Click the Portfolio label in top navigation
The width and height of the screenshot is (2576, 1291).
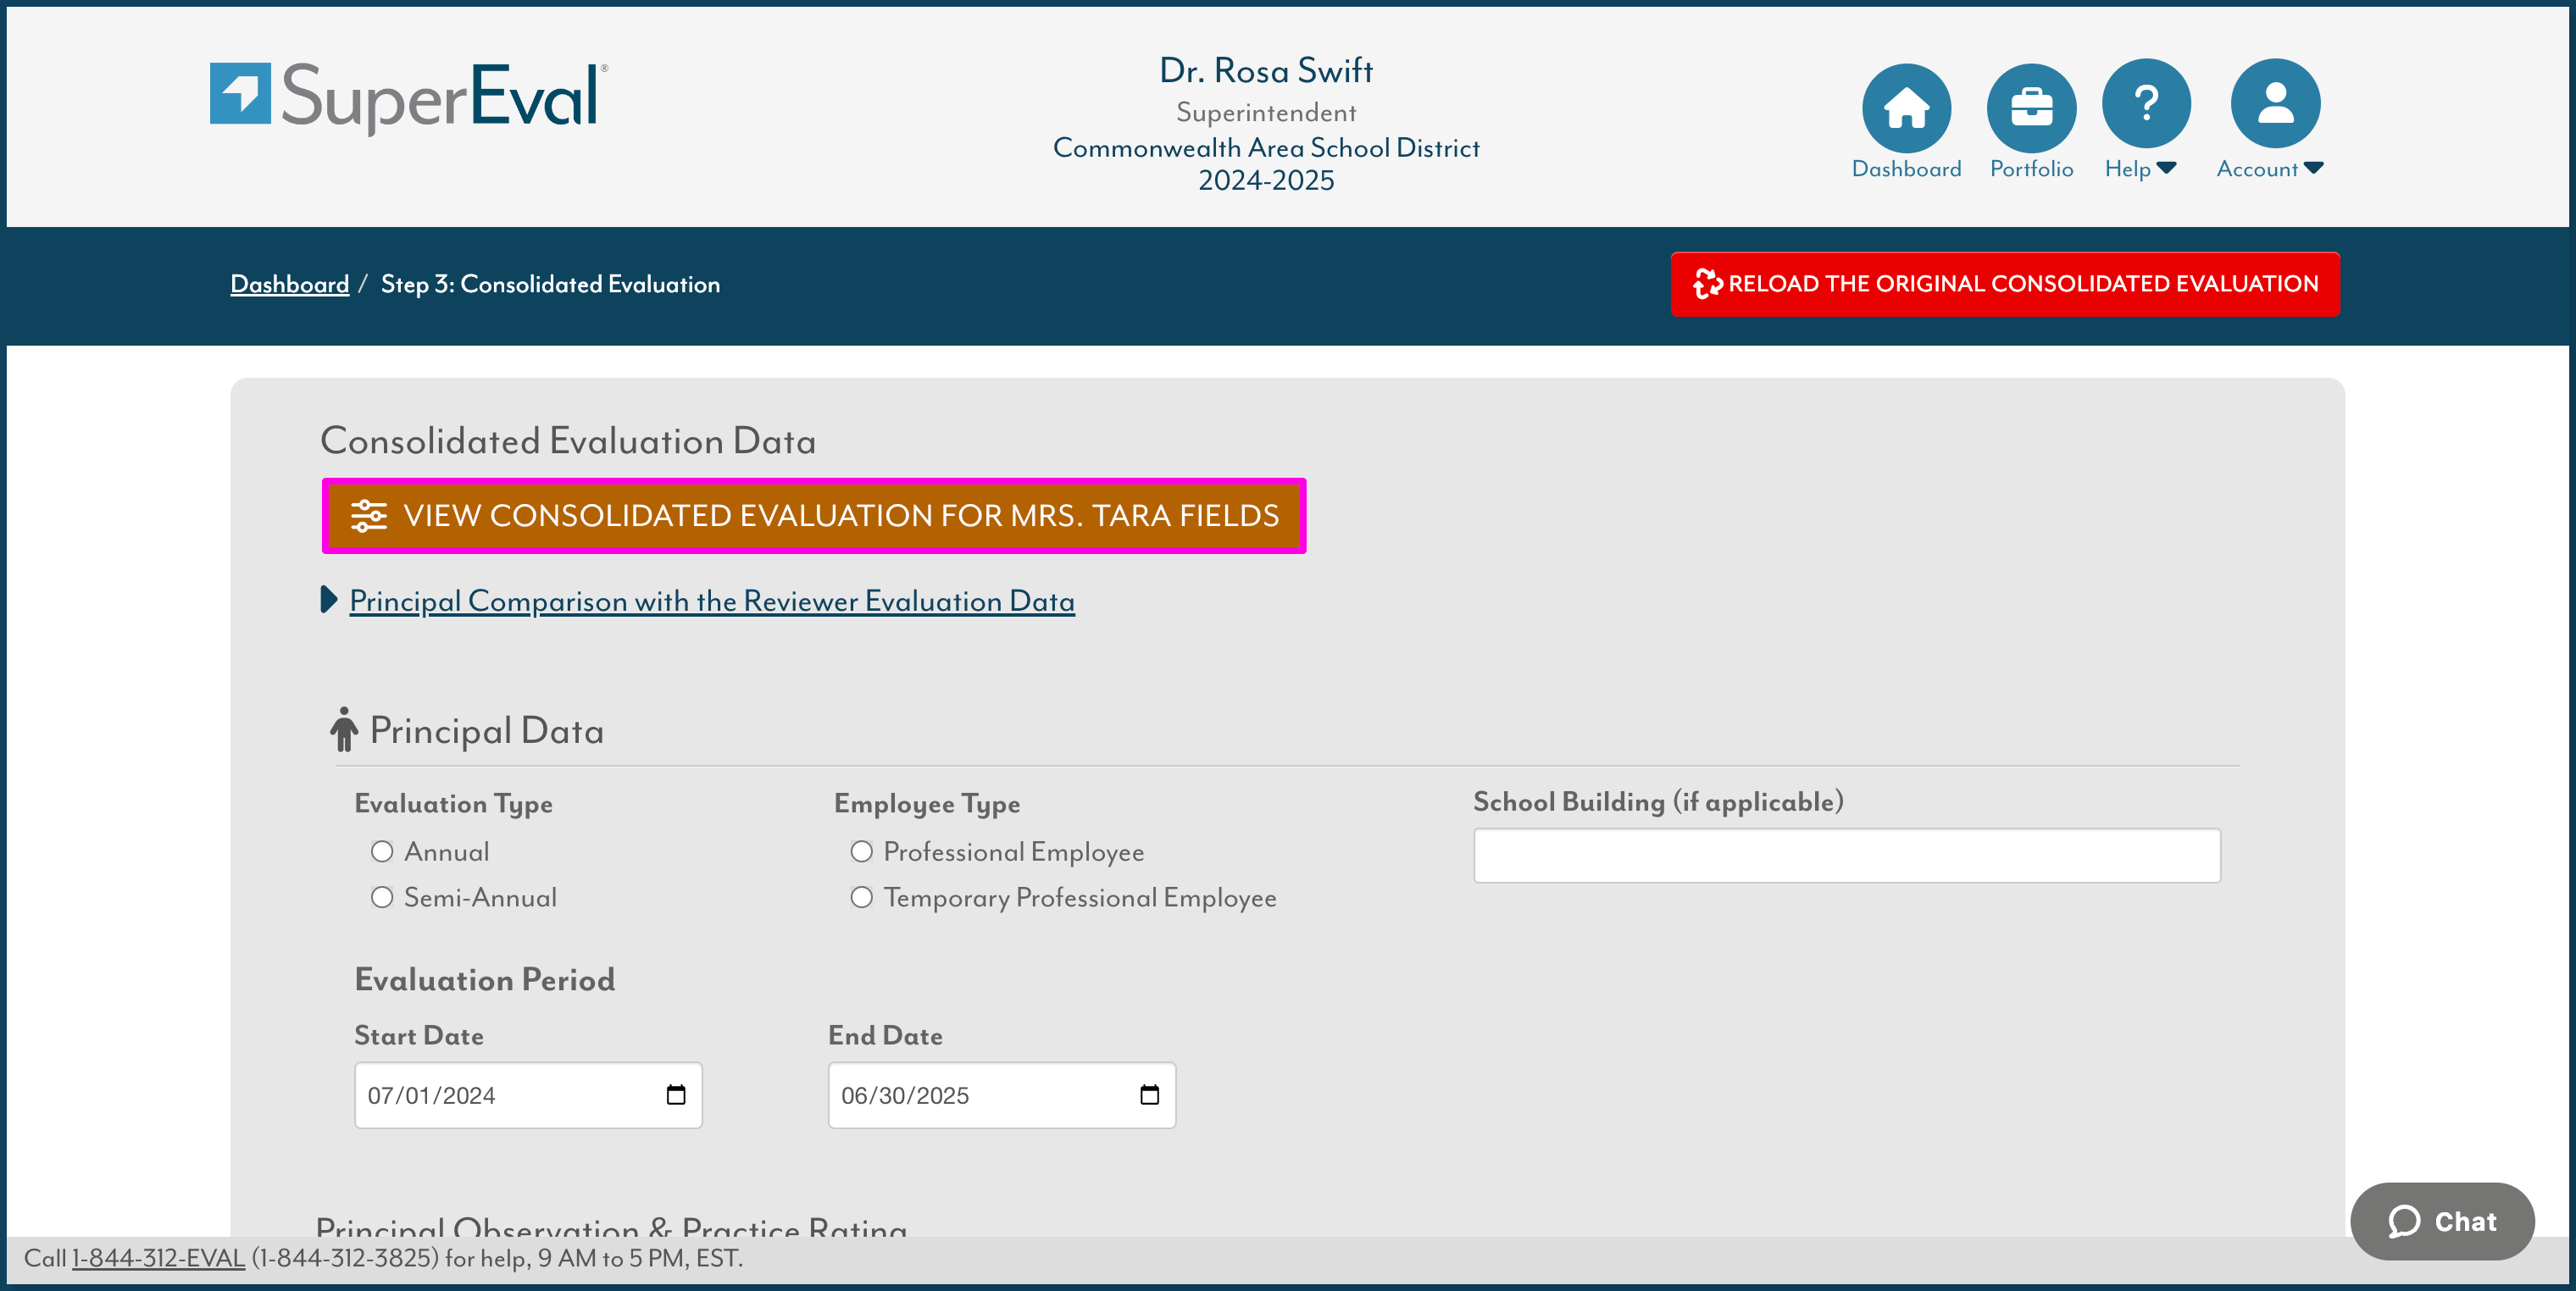2031,169
